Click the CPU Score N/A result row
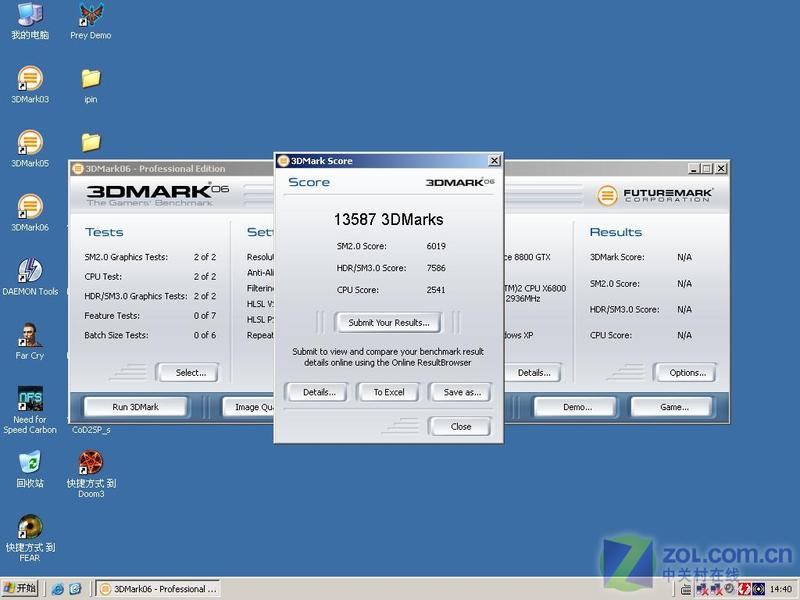 click(x=641, y=335)
